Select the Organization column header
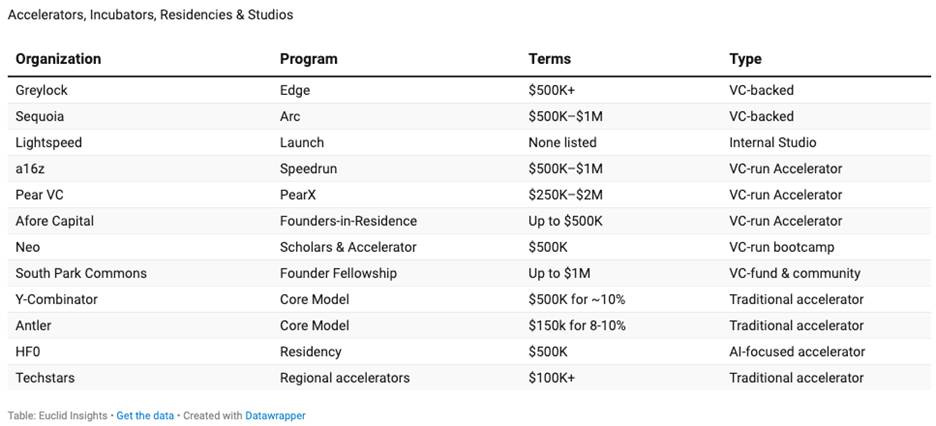 click(58, 59)
